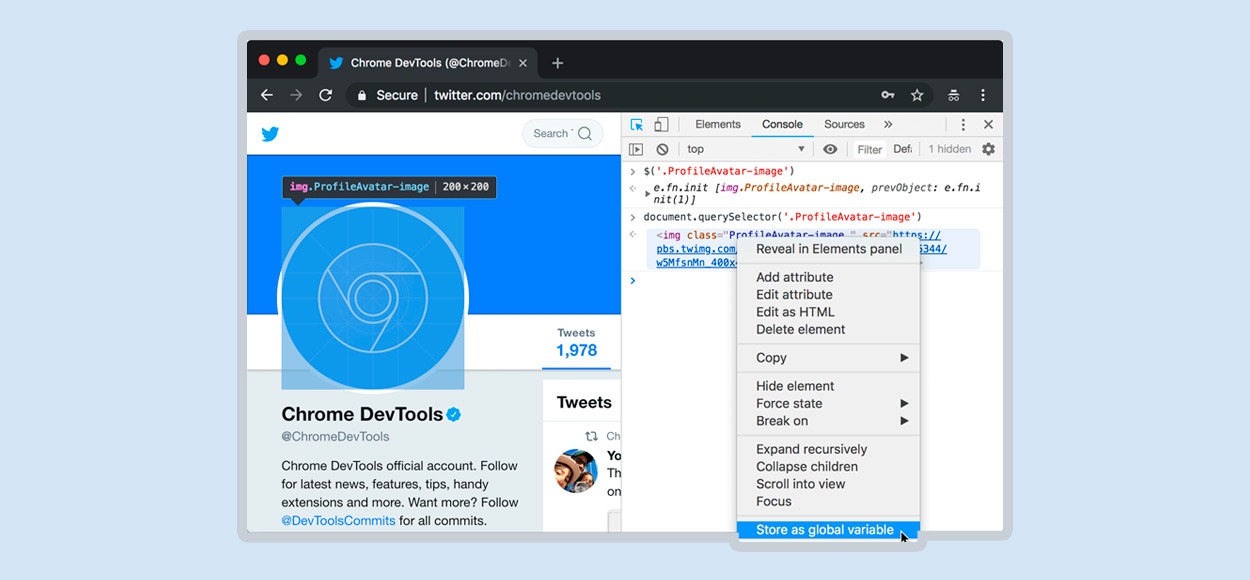Click the tweet author's avatar thumbnail
This screenshot has height=580, width=1250.
click(576, 470)
